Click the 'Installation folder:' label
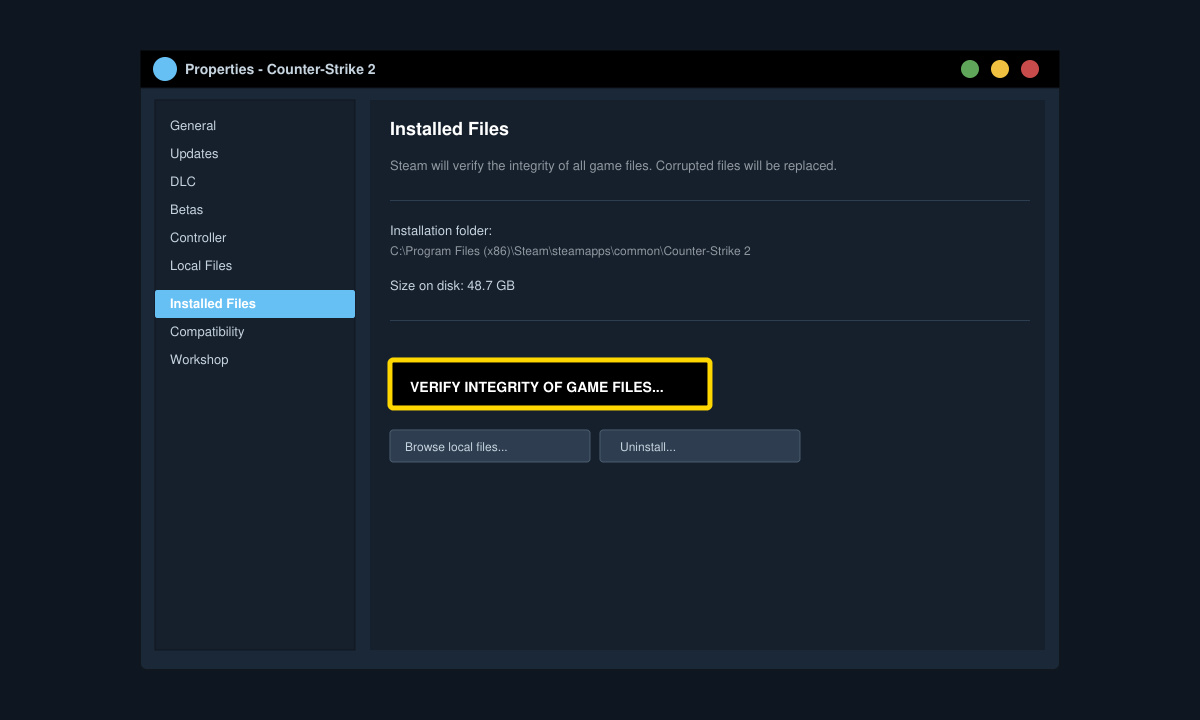This screenshot has width=1200, height=720. 441,231
